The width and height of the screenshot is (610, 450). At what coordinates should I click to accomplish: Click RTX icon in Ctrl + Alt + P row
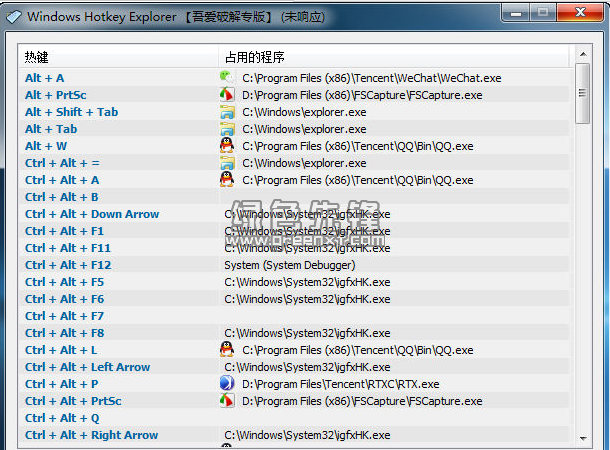tap(227, 383)
